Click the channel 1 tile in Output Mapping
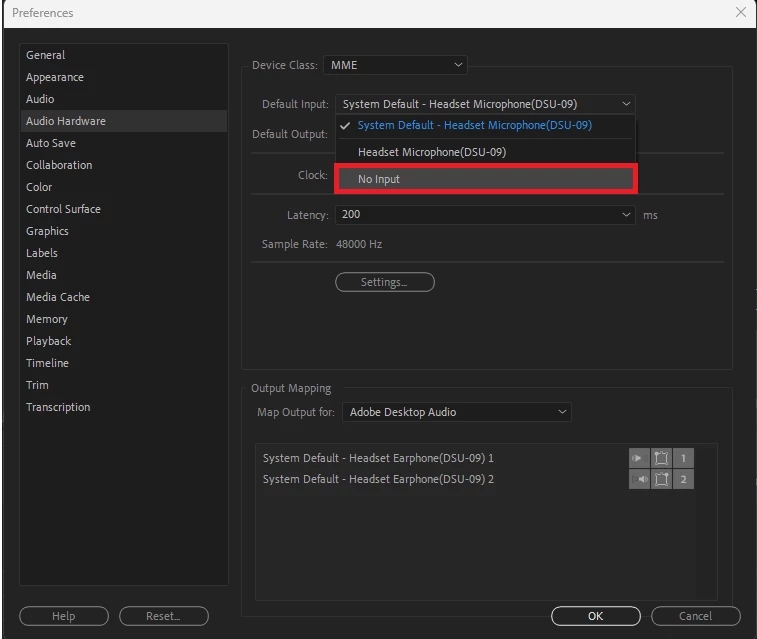The image size is (757, 639). 683,458
